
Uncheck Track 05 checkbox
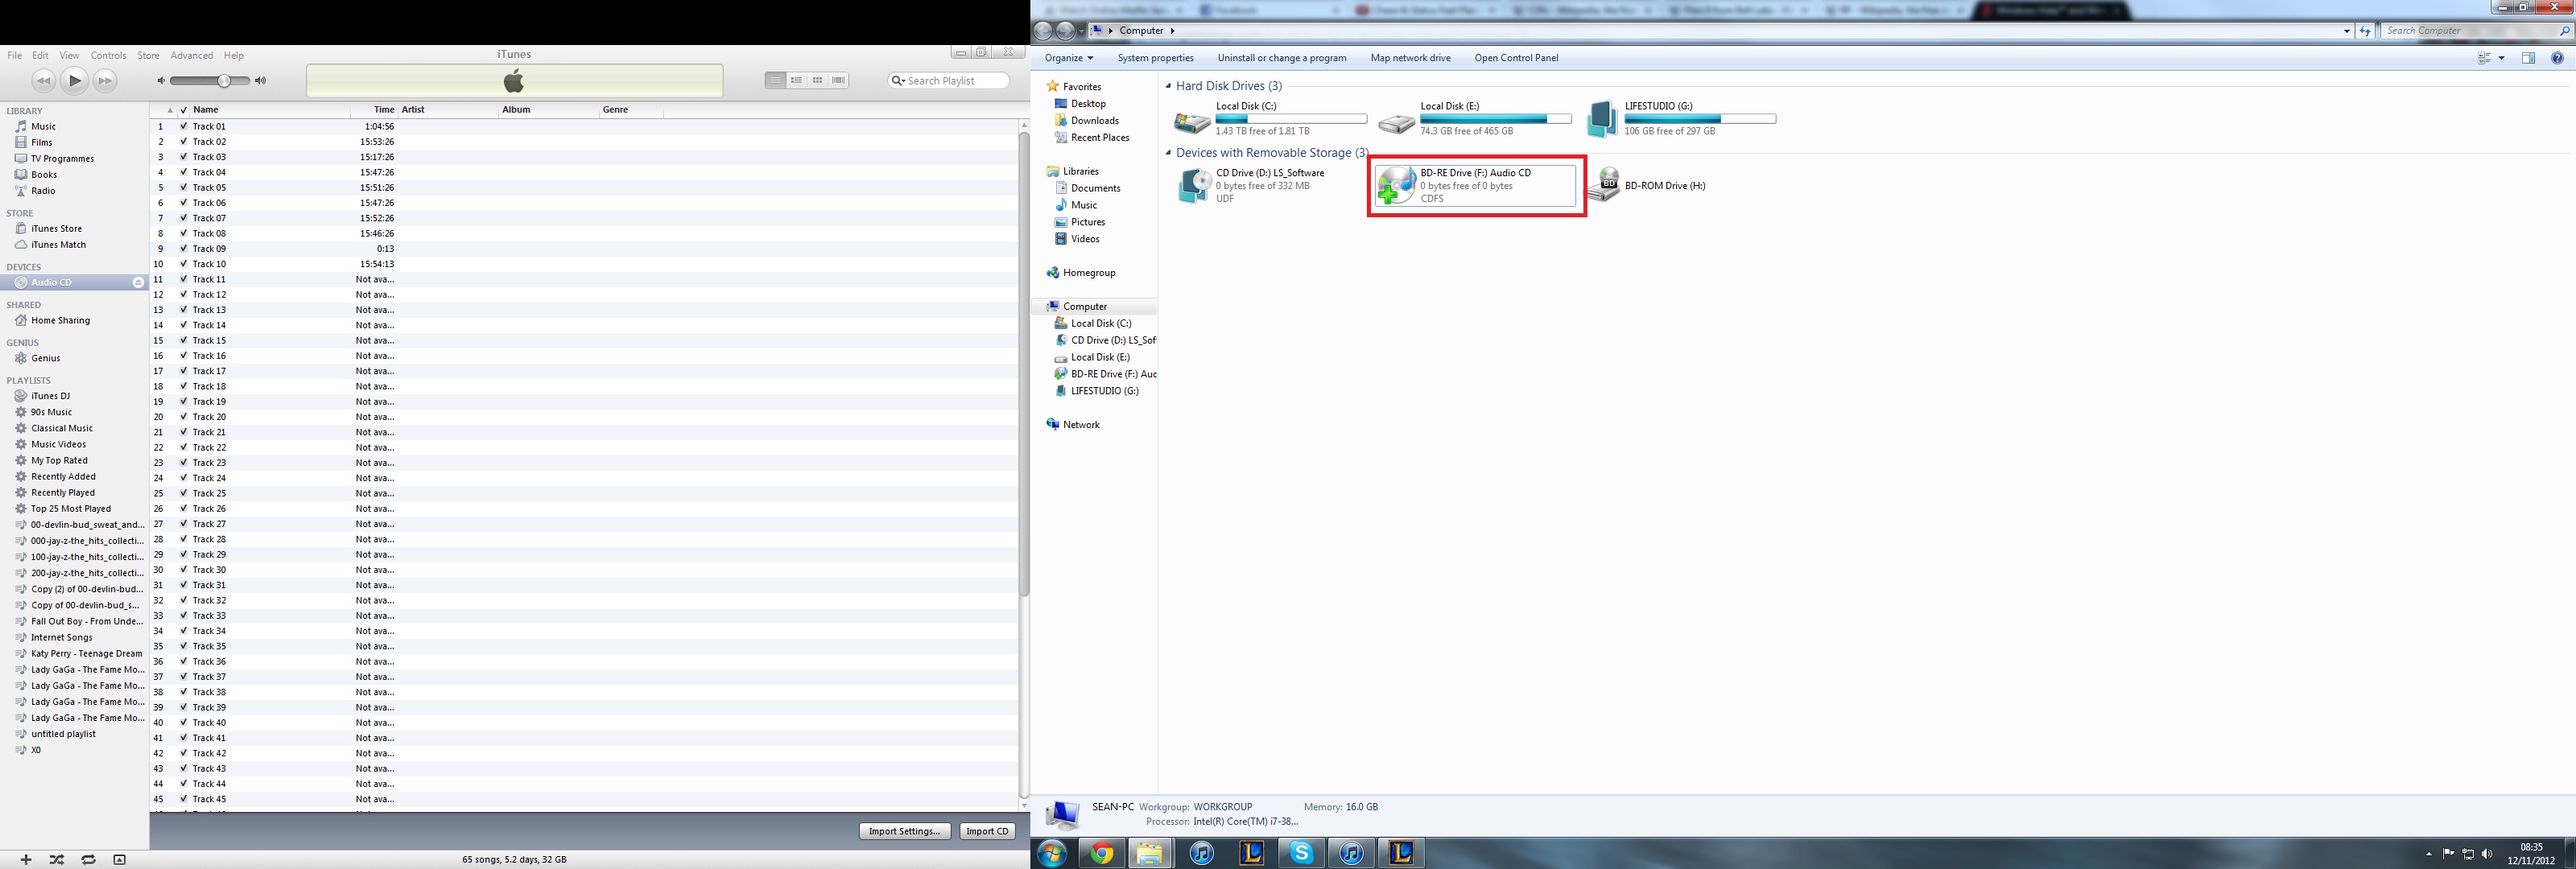183,188
